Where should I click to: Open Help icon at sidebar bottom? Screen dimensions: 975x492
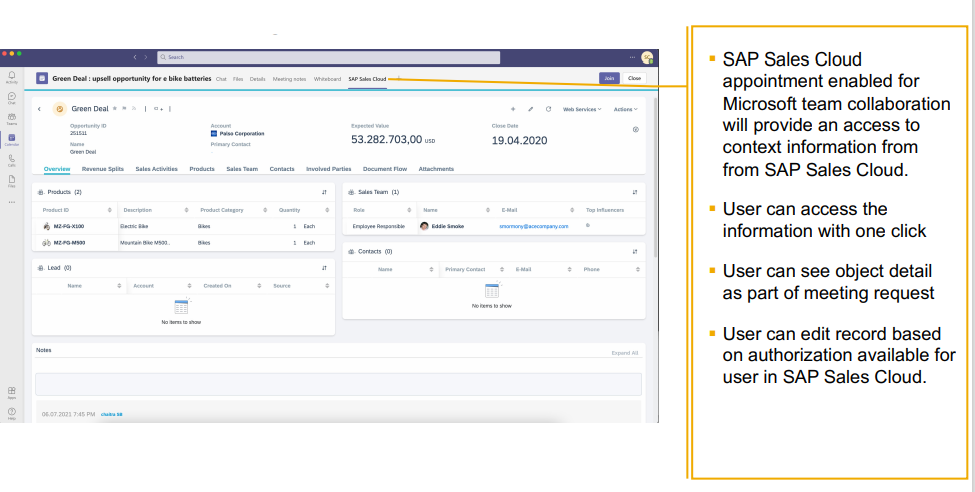(11, 413)
